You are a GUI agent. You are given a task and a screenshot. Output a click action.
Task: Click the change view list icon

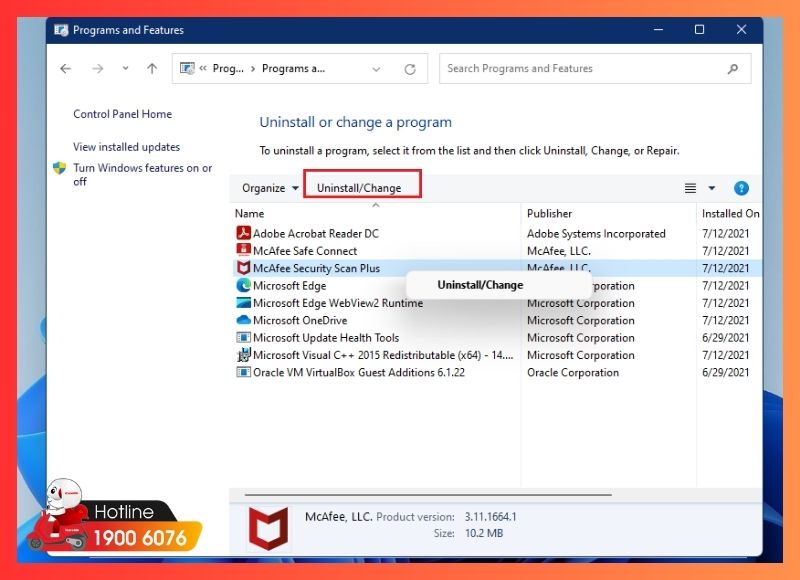[690, 188]
